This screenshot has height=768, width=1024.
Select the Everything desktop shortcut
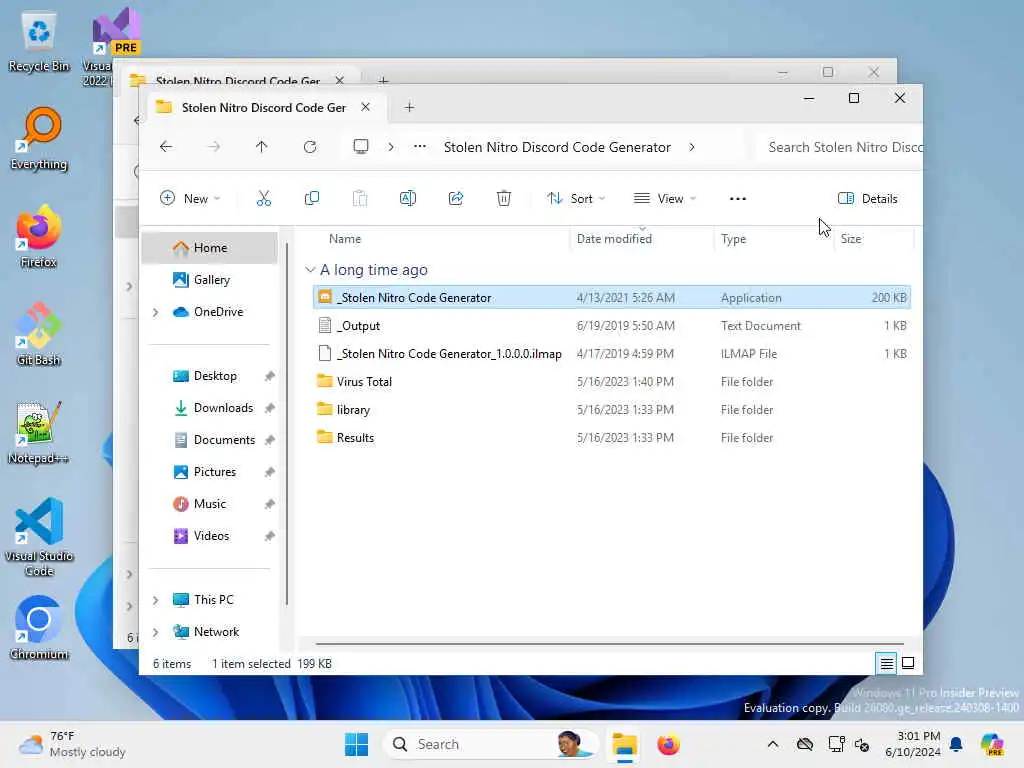[x=39, y=139]
